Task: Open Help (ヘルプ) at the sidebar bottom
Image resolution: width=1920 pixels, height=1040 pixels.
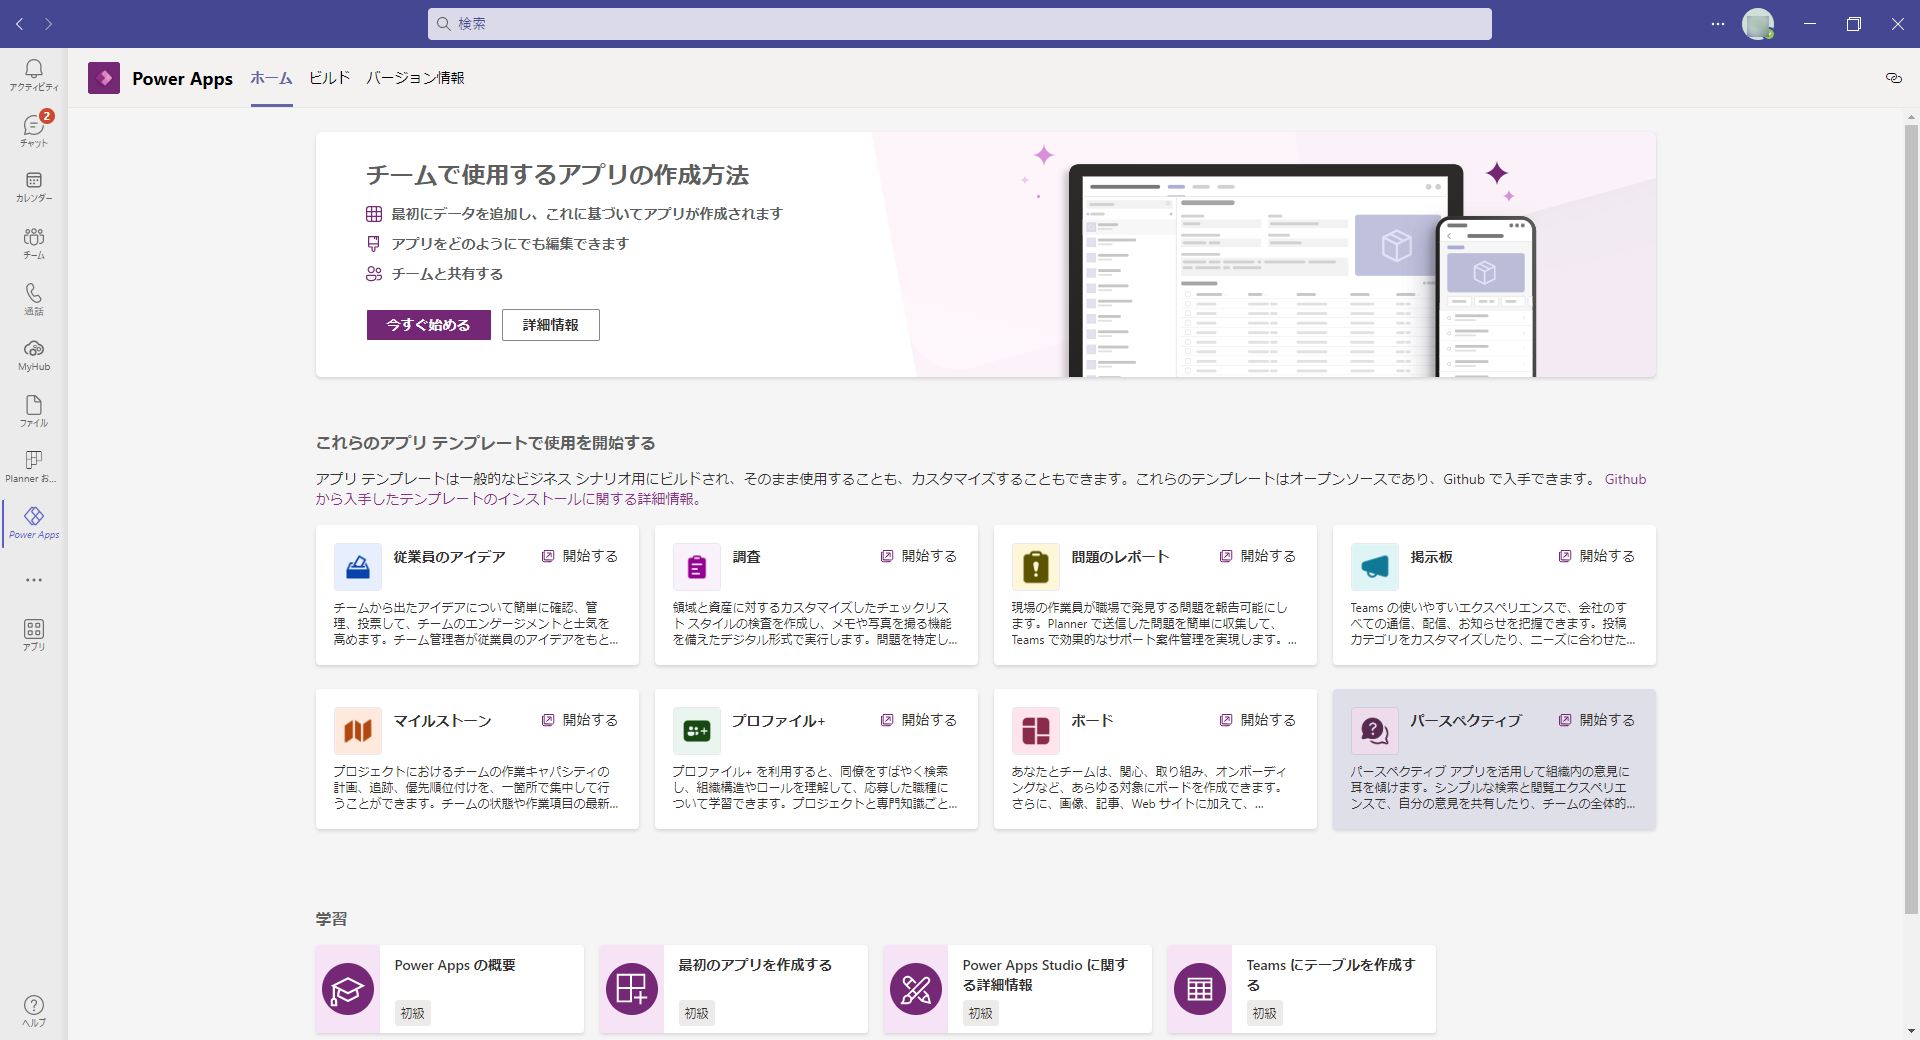Action: [34, 1011]
